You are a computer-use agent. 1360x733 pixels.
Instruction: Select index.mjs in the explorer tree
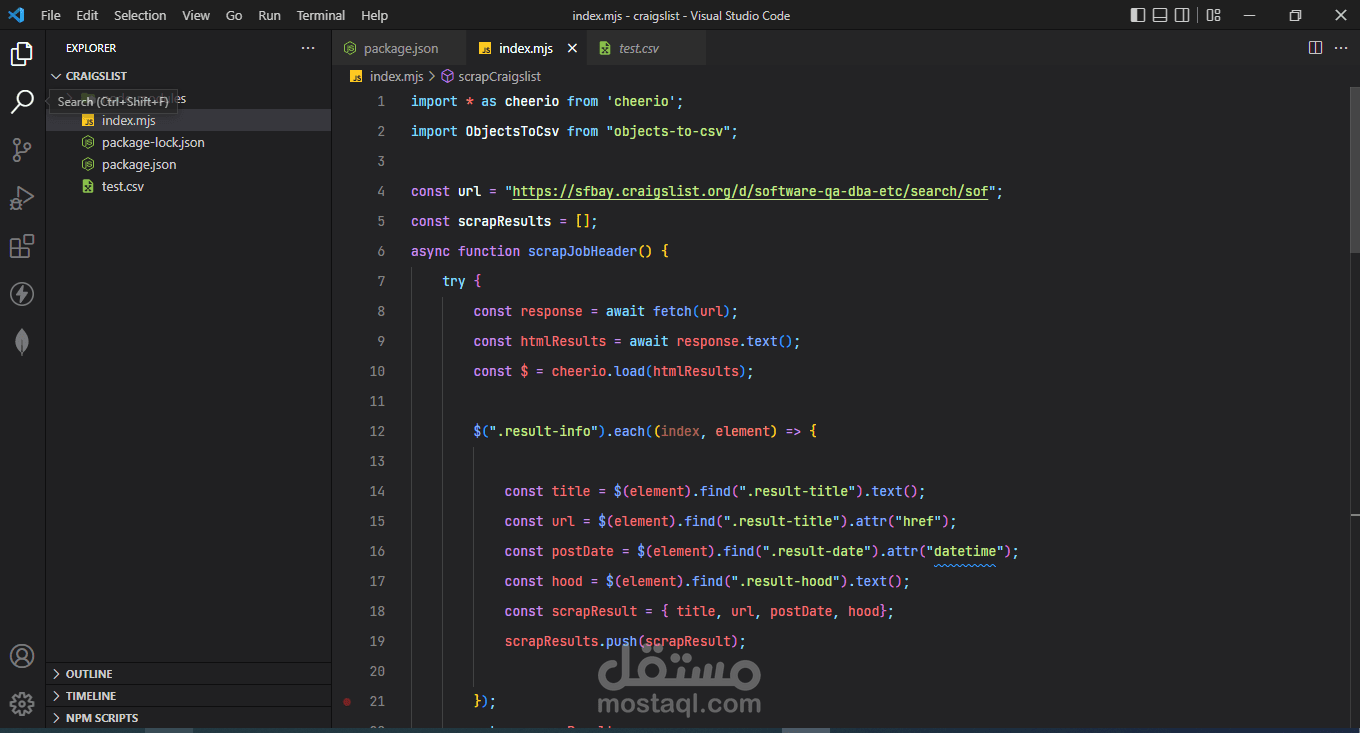tap(188, 120)
